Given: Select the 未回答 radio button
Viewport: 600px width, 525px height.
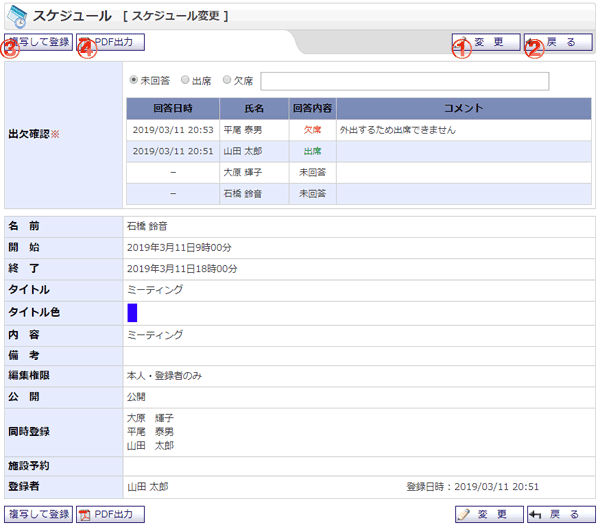Looking at the screenshot, I should (135, 81).
